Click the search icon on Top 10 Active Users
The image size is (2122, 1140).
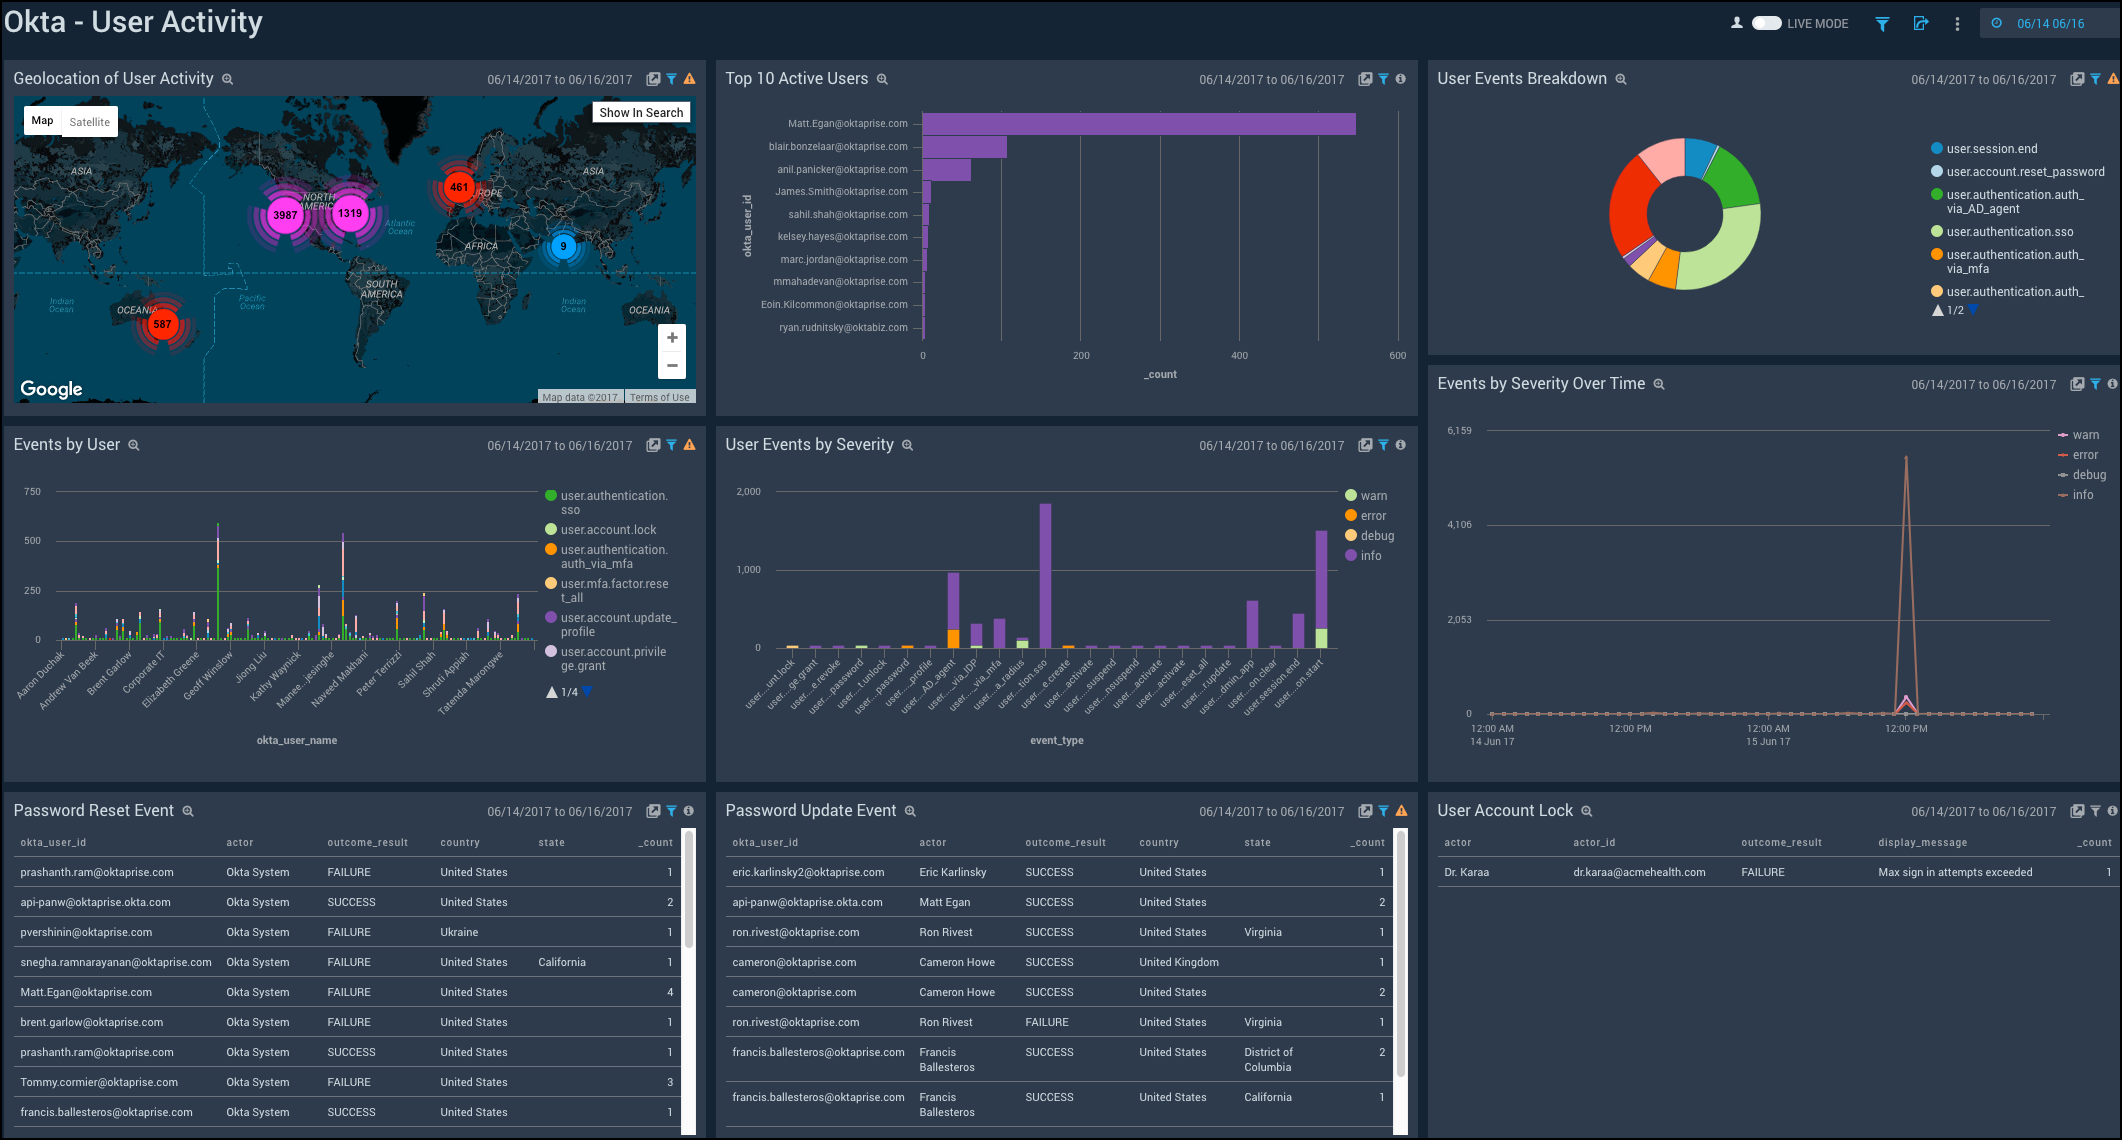click(883, 80)
